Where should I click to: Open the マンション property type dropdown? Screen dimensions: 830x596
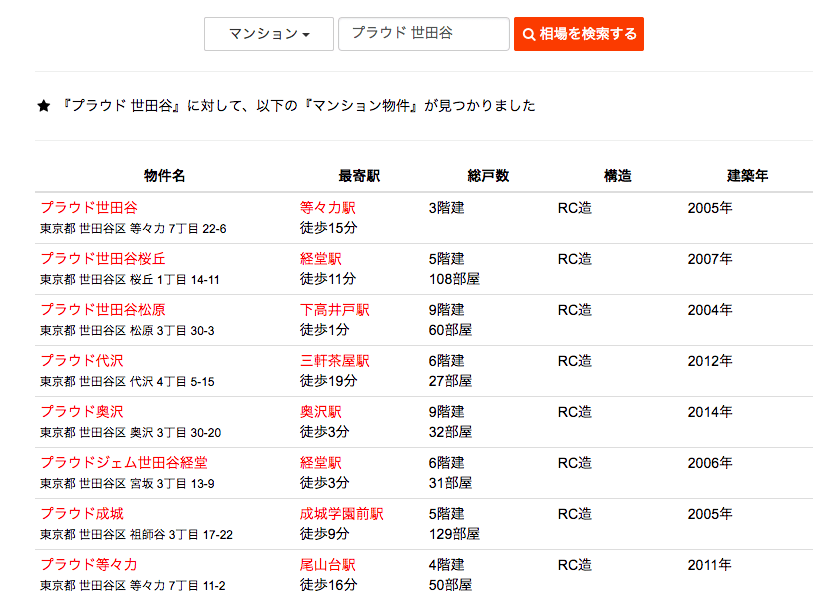268,33
